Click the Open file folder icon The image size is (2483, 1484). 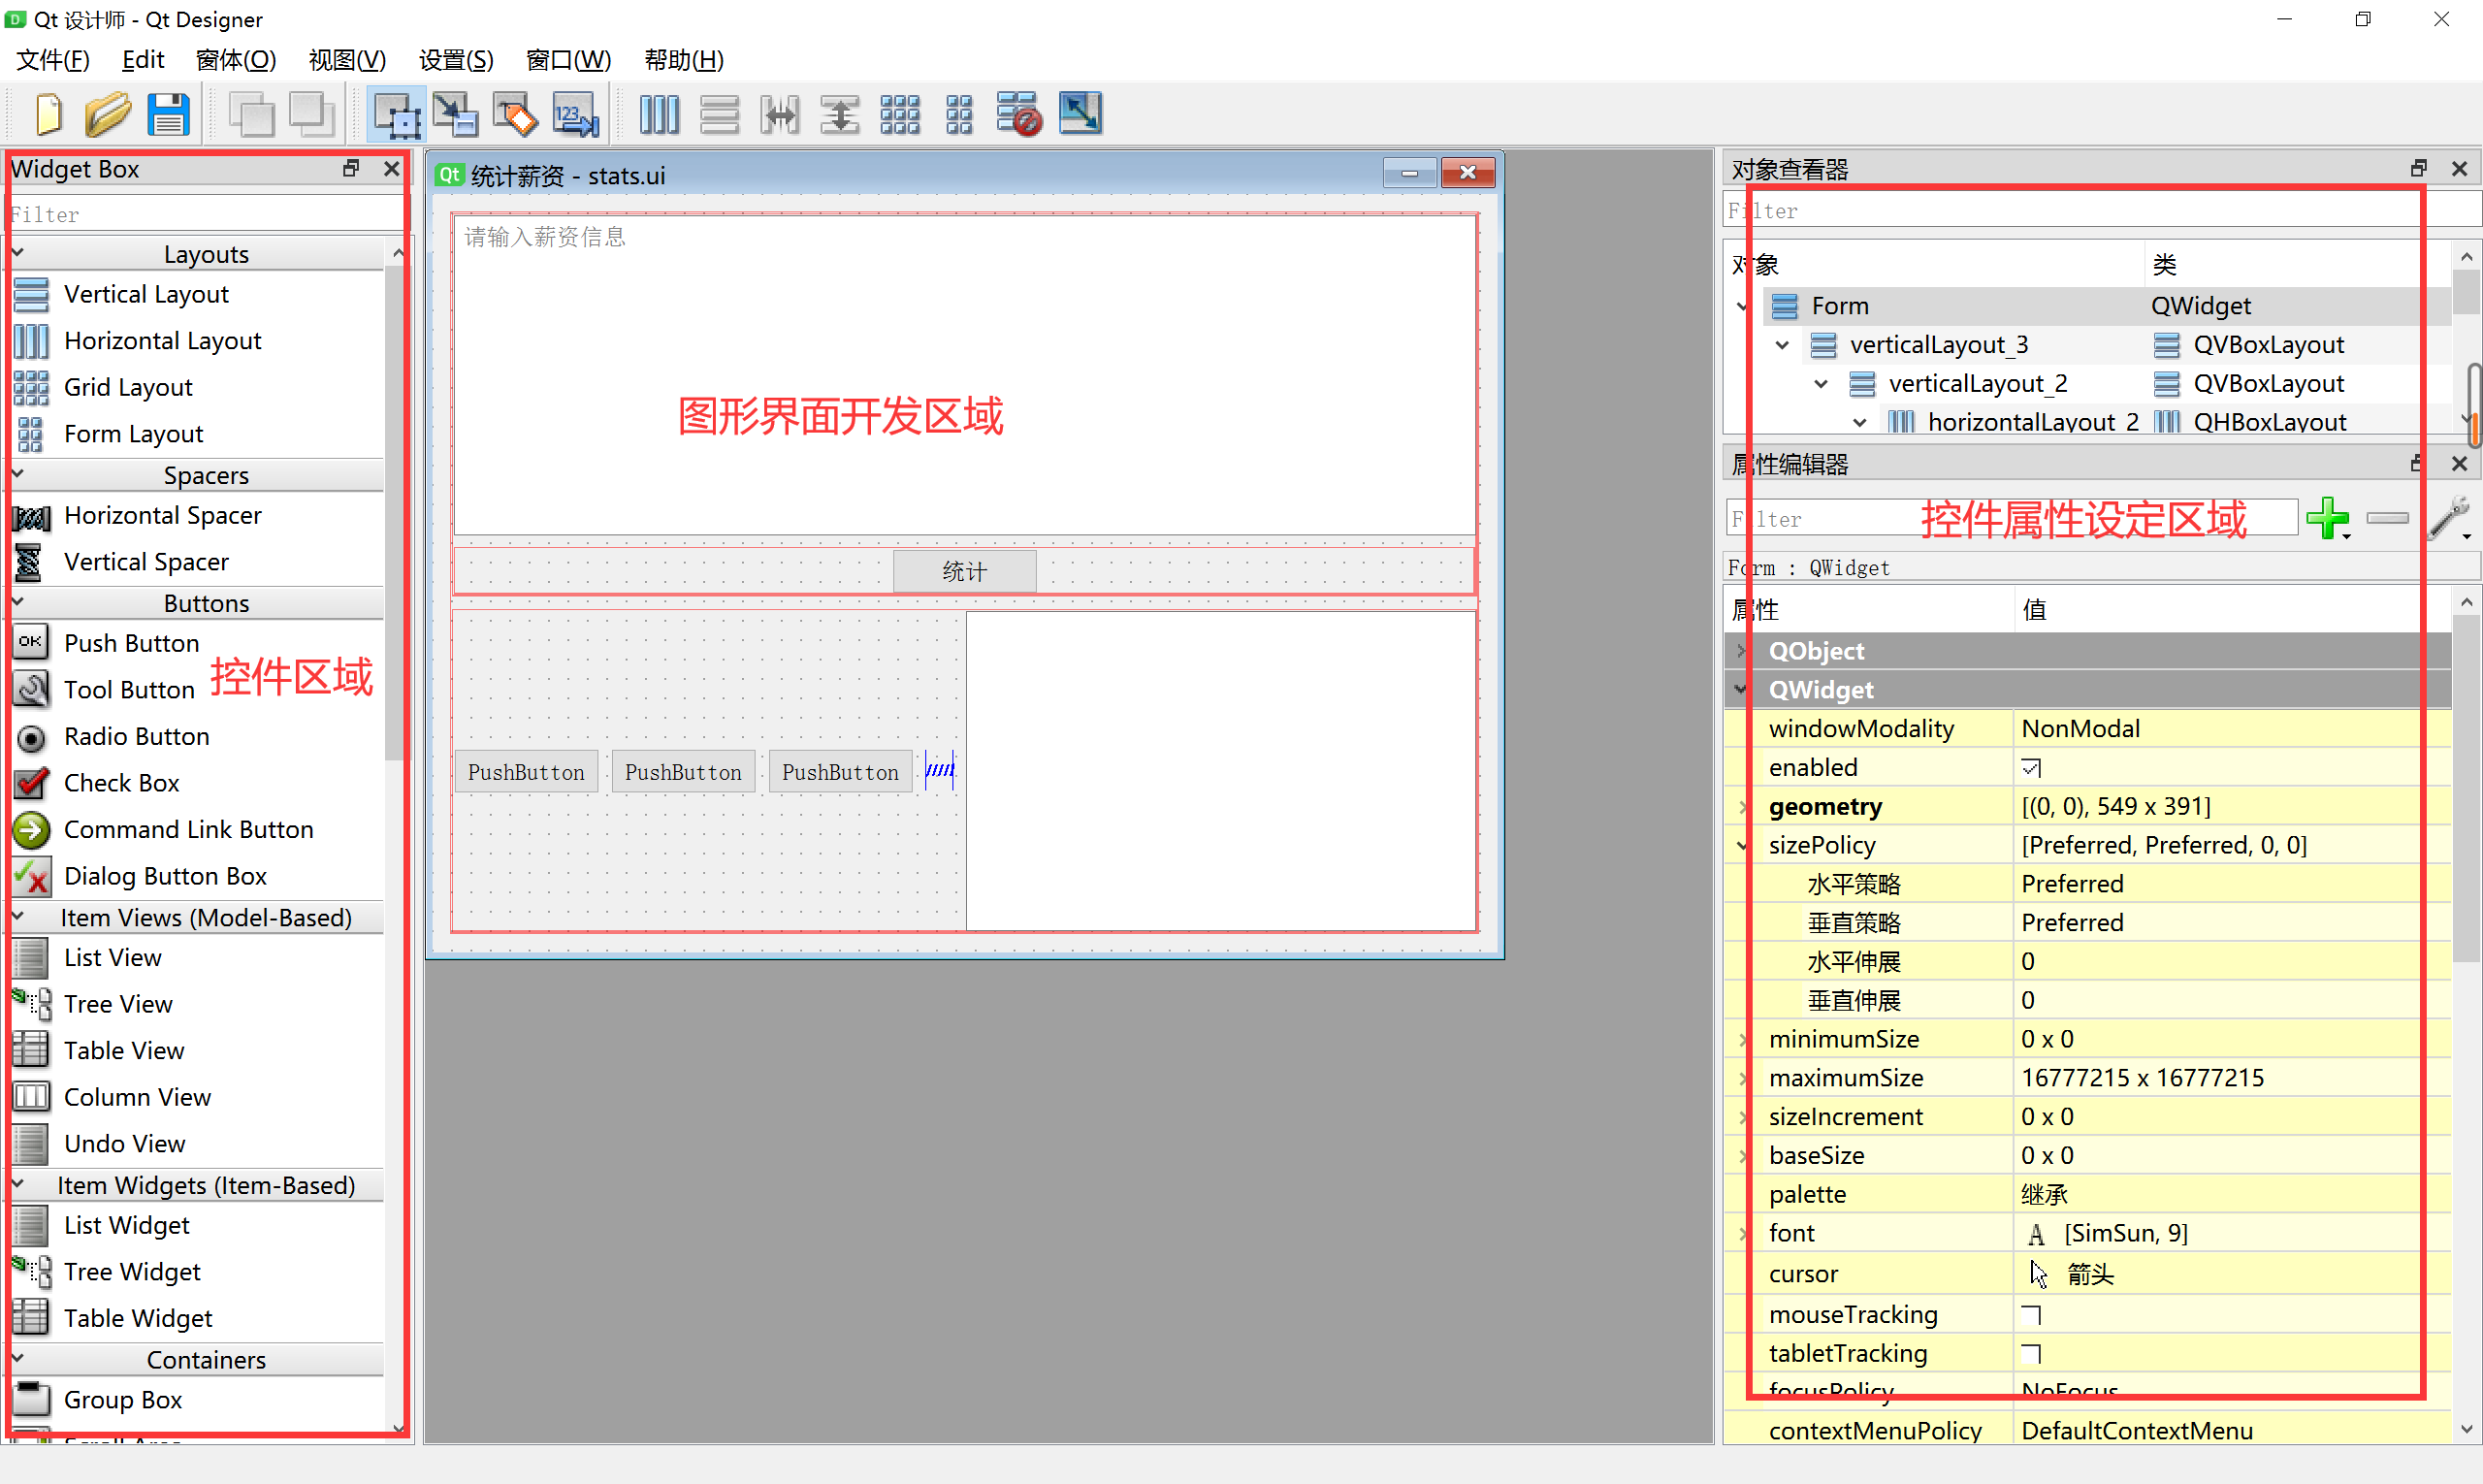pyautogui.click(x=107, y=114)
